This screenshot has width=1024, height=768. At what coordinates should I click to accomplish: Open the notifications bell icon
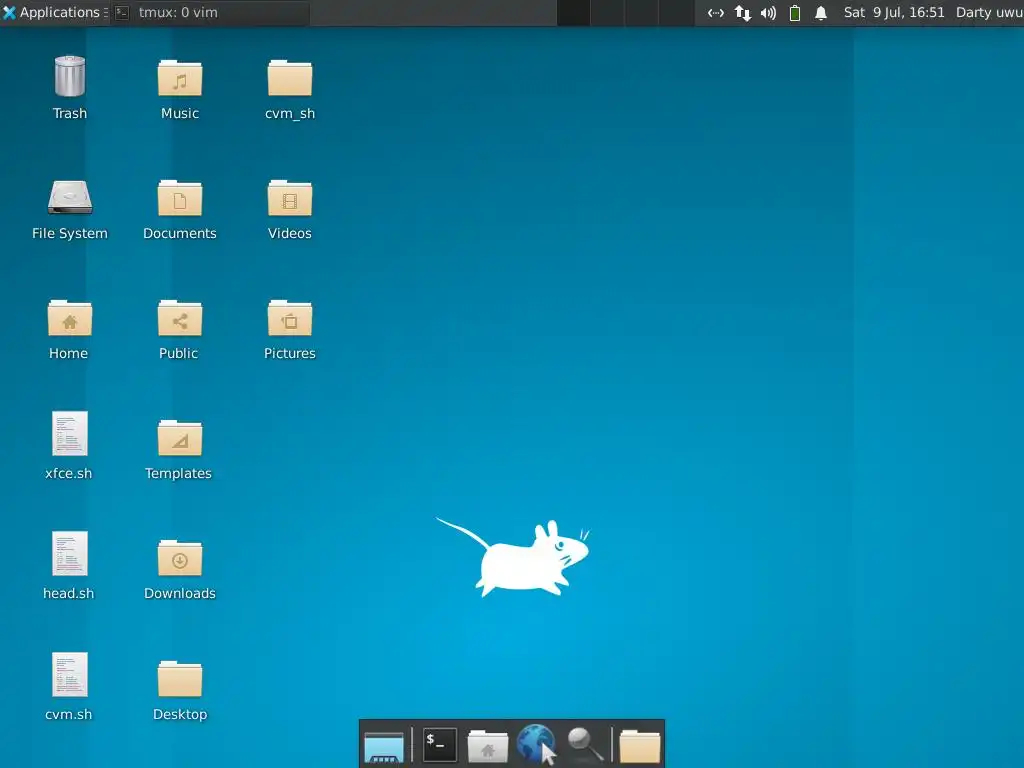[x=821, y=12]
